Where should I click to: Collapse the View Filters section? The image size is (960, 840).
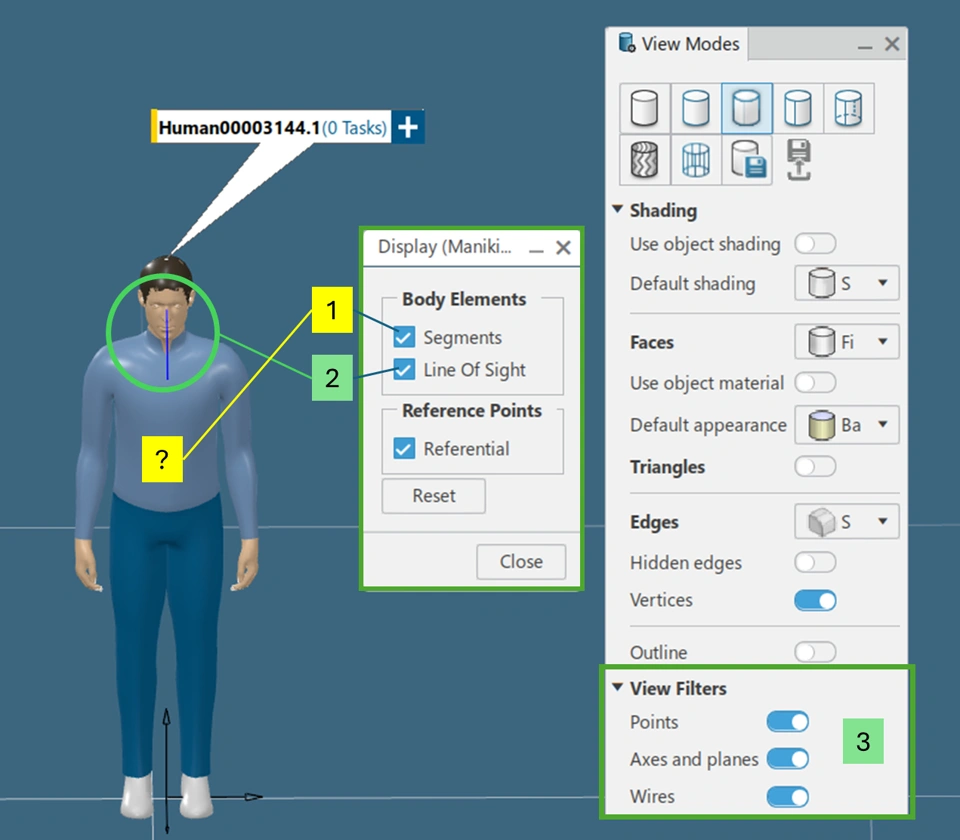pos(619,688)
